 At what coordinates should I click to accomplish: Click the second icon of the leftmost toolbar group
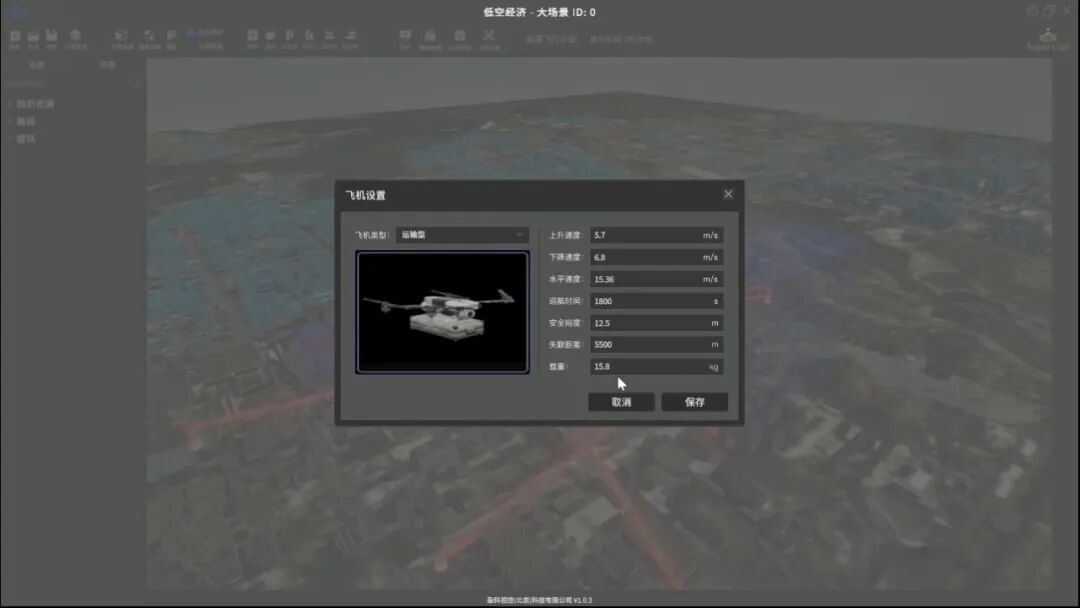tap(33, 36)
